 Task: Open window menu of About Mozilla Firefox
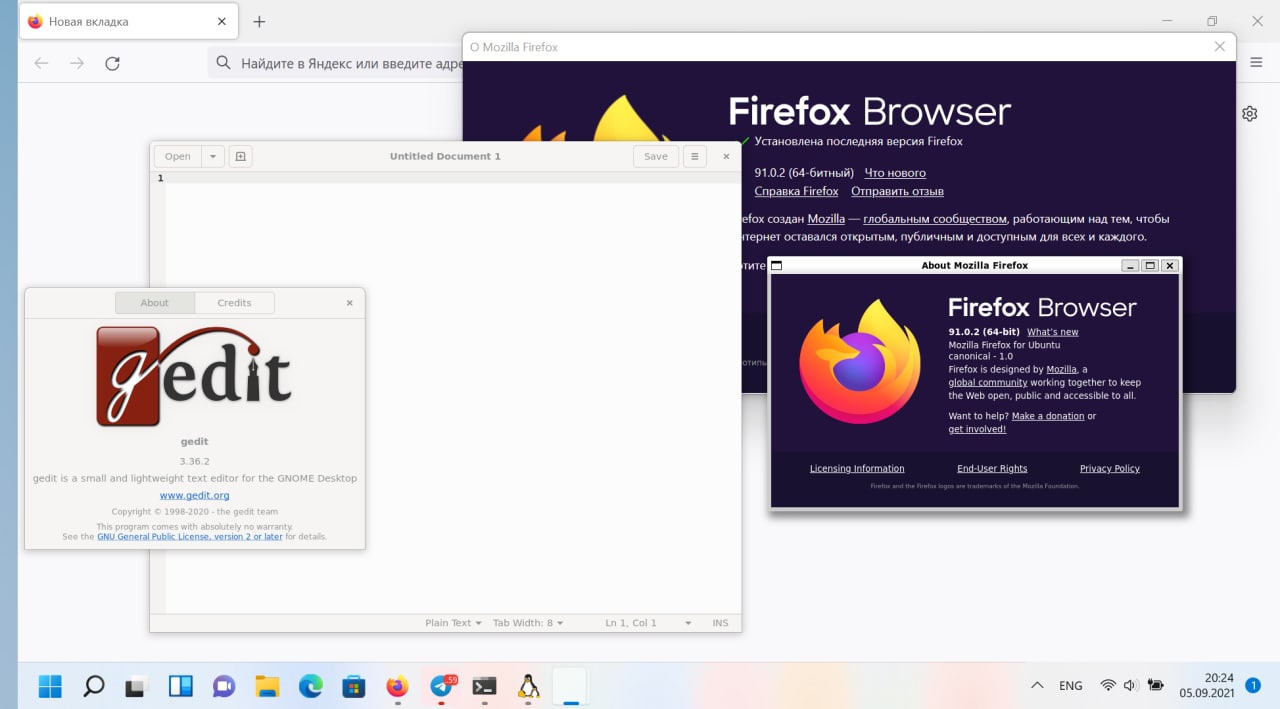point(777,266)
